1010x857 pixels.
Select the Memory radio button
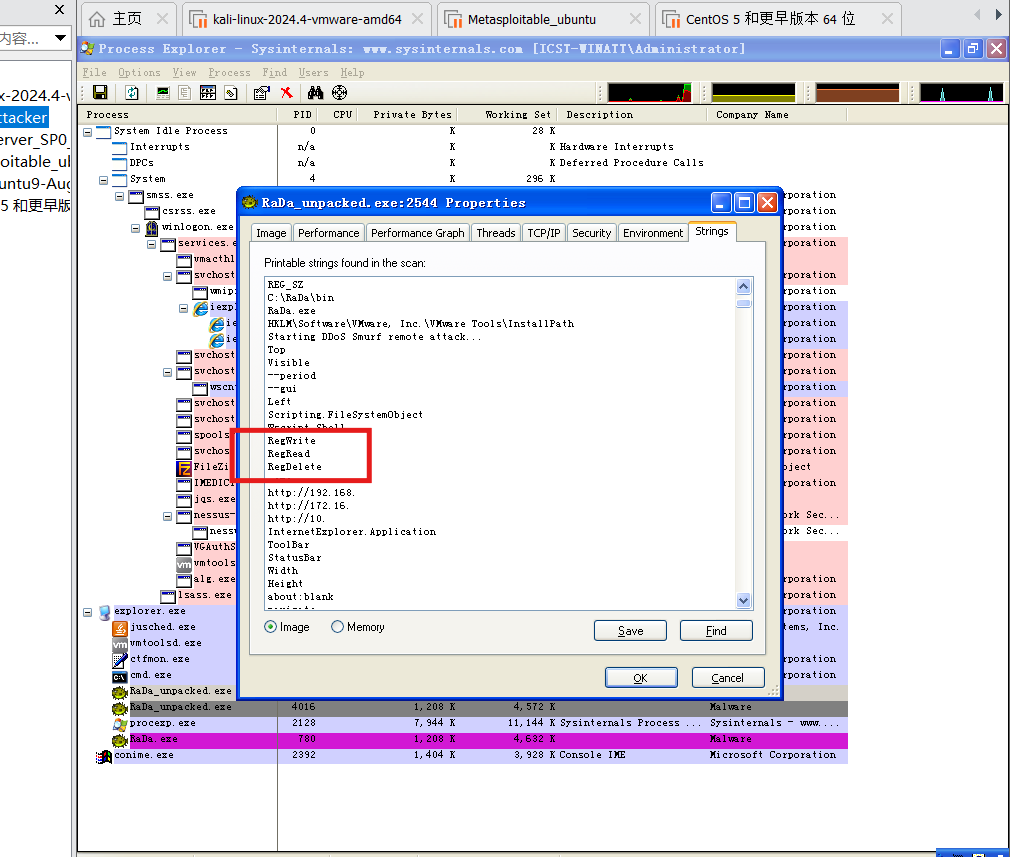(338, 627)
